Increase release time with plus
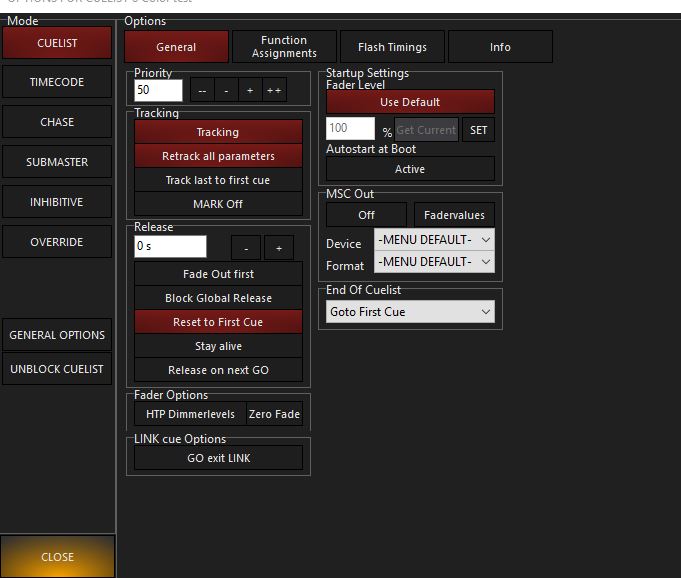The width and height of the screenshot is (681, 578). point(279,248)
